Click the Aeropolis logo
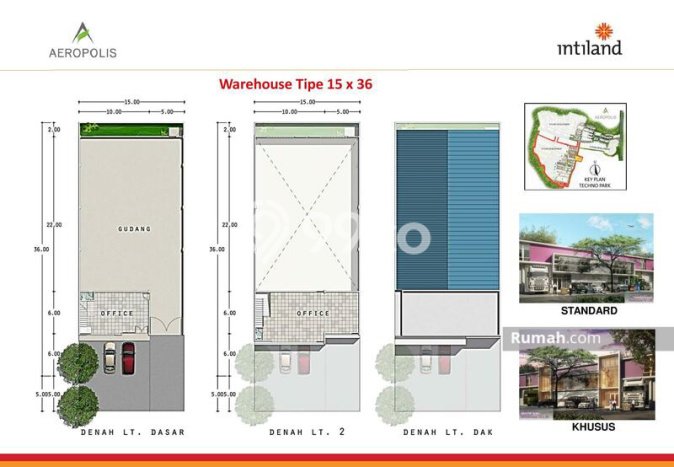The height and width of the screenshot is (467, 674). click(83, 40)
